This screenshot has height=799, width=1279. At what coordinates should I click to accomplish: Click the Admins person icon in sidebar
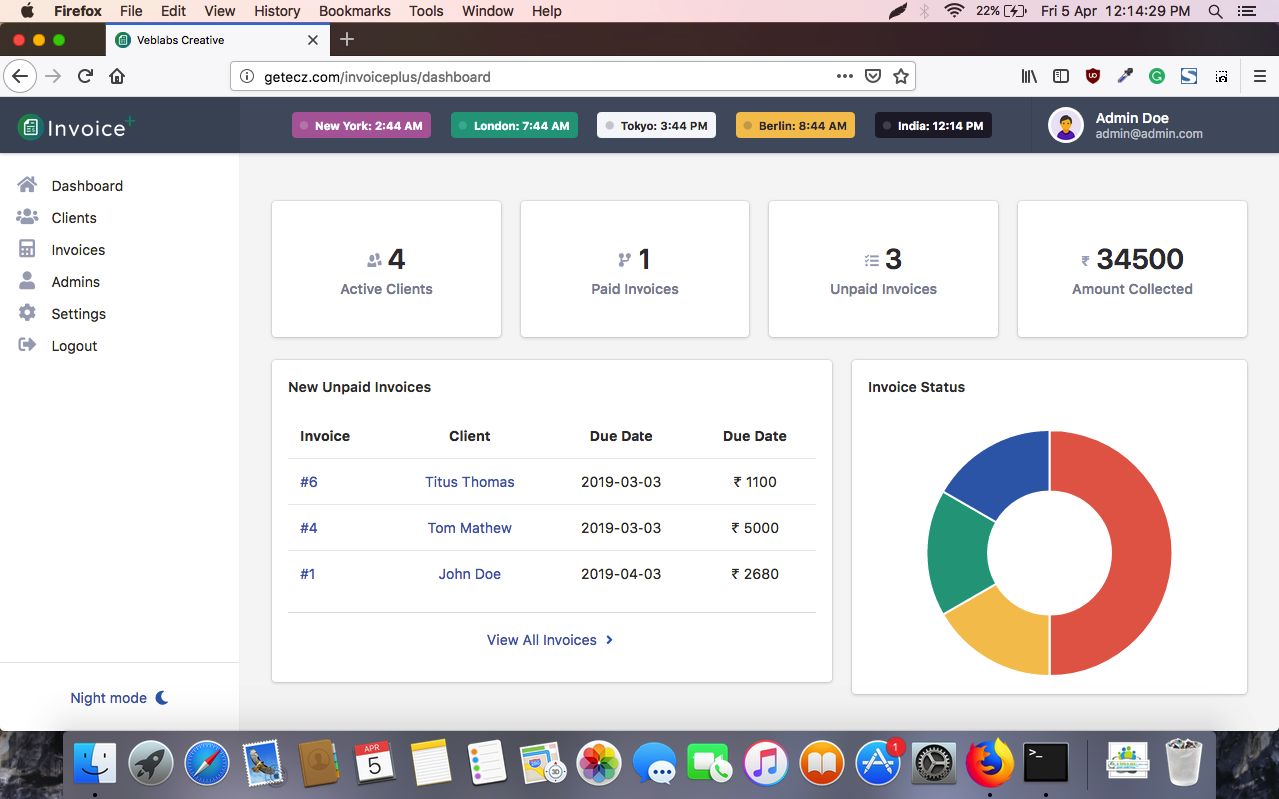(x=27, y=281)
